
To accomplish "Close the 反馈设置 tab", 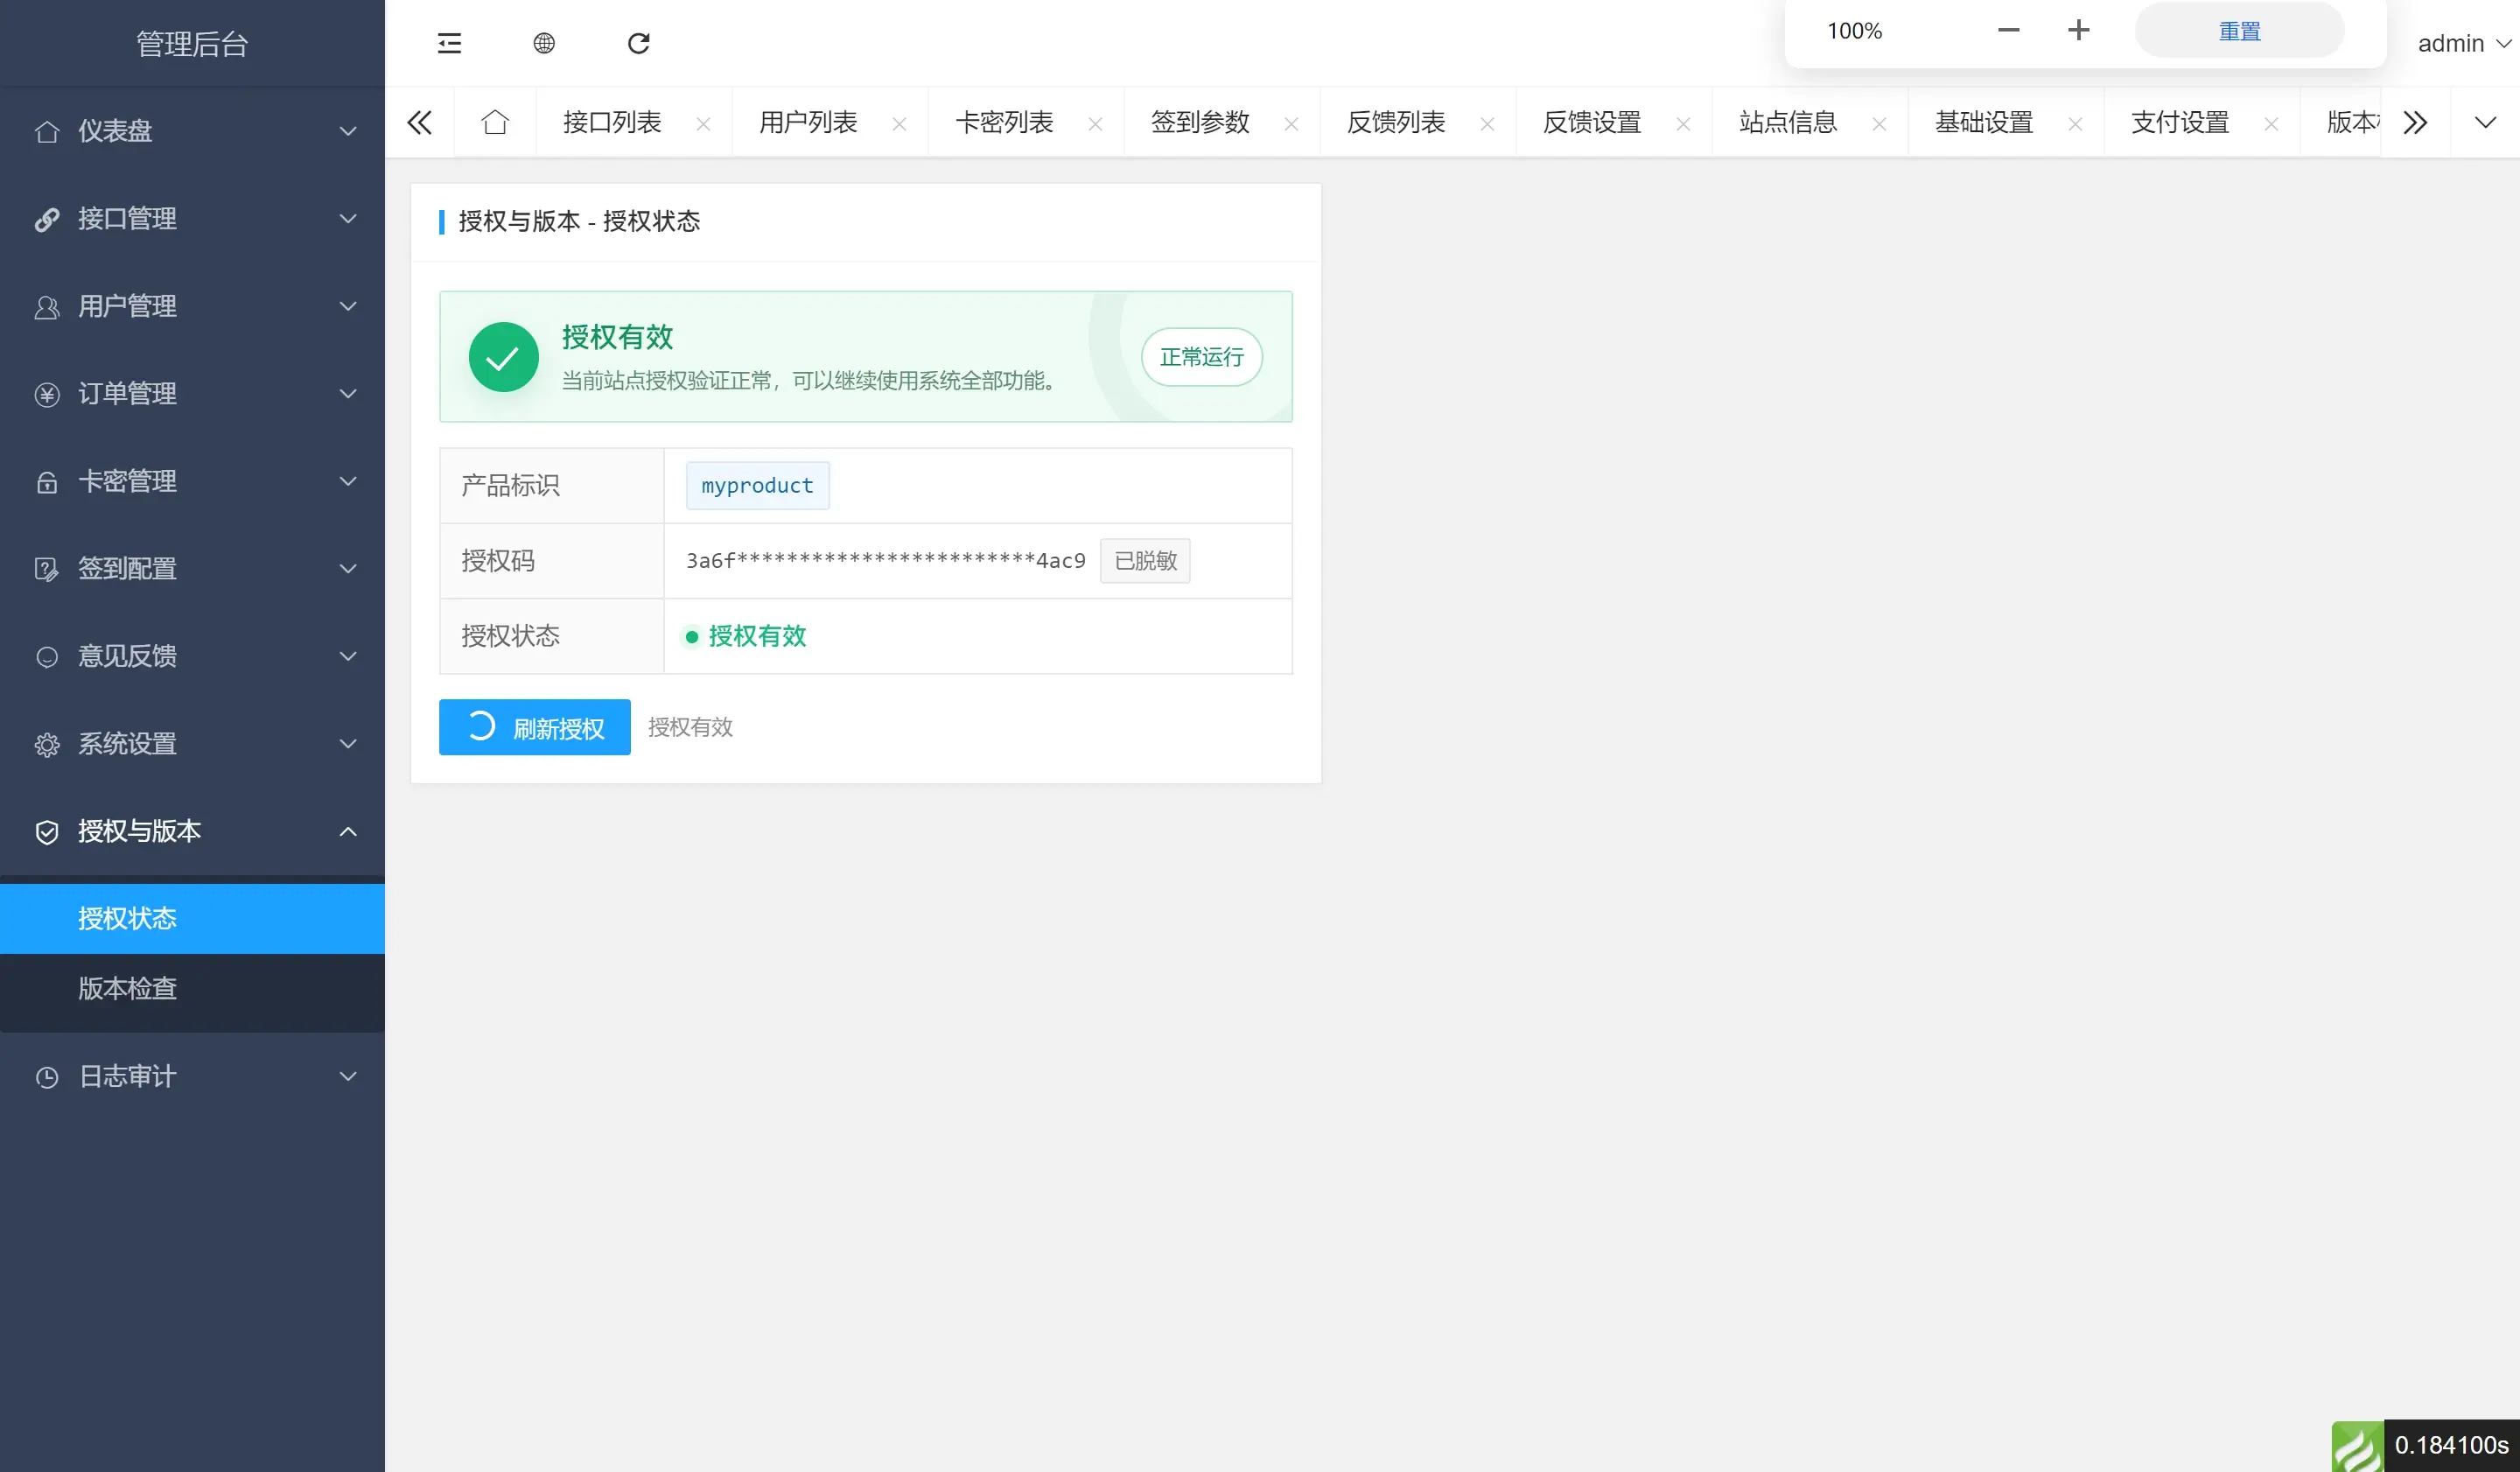I will [1683, 124].
